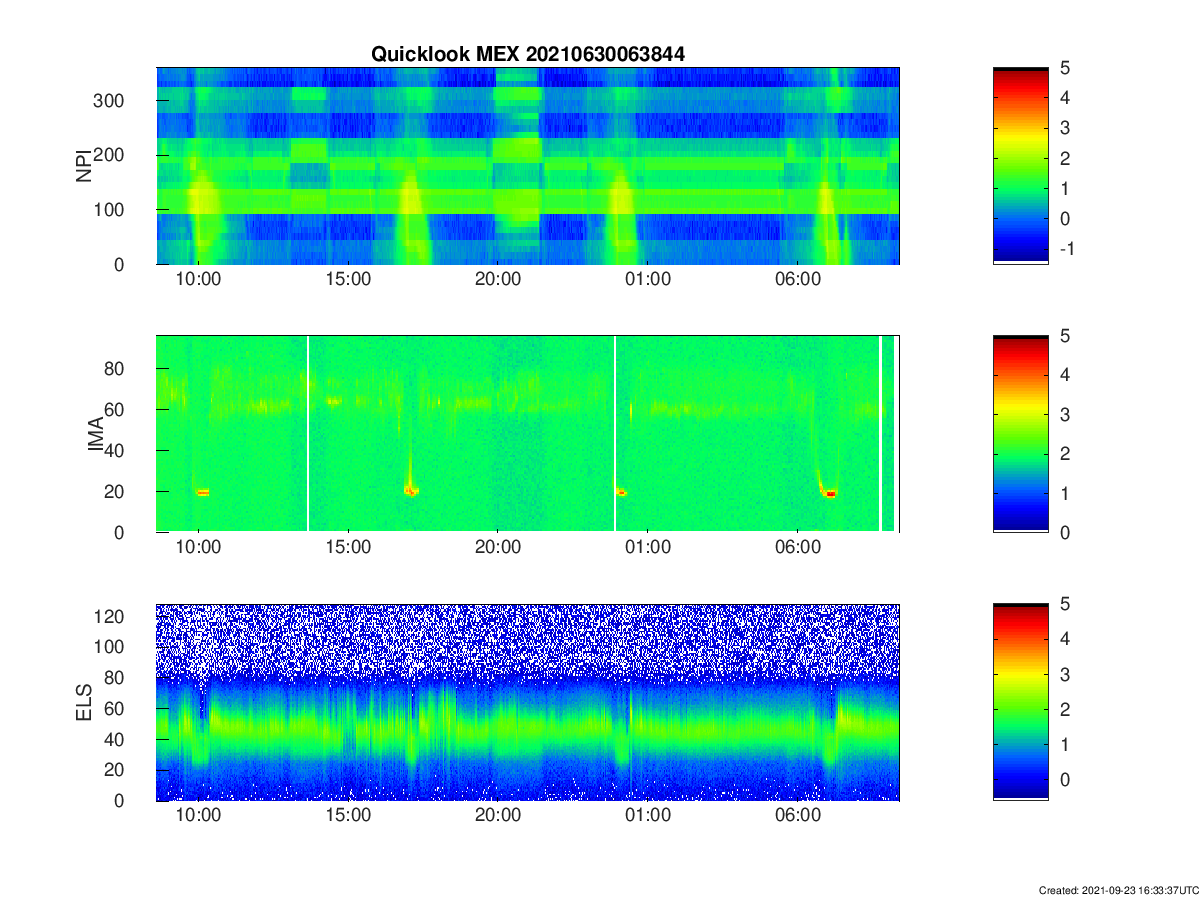The image size is (1200, 900).
Task: Click 15:00 time label under NPI panel
Action: [349, 279]
